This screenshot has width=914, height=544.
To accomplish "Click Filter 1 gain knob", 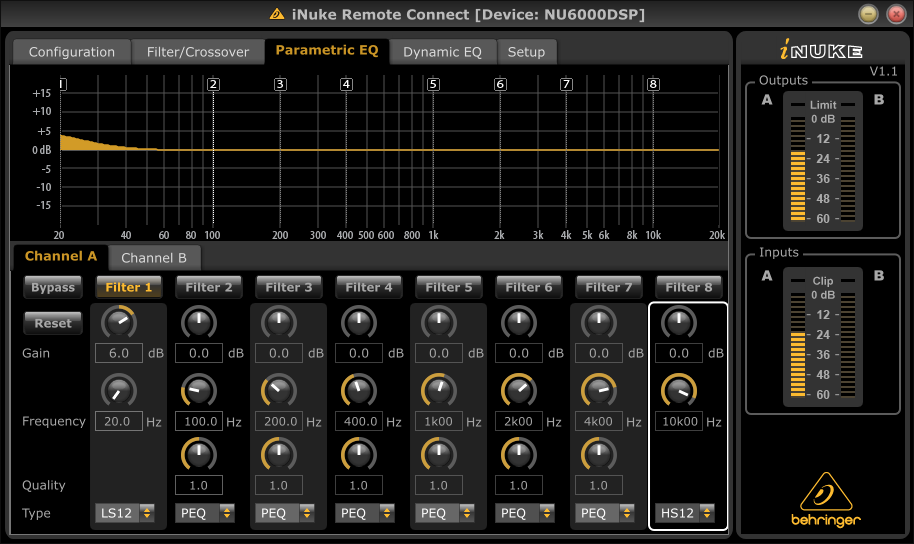I will point(119,322).
